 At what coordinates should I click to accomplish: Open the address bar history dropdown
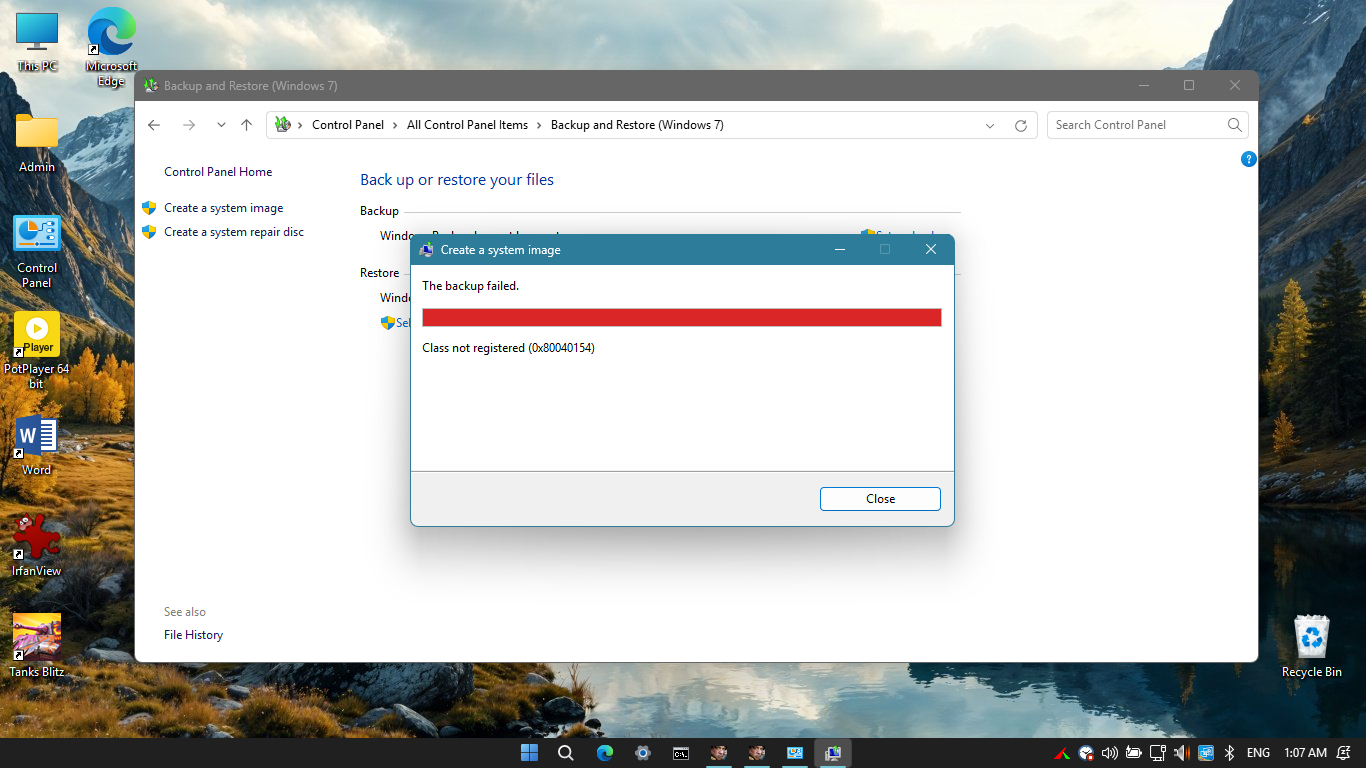(x=990, y=125)
